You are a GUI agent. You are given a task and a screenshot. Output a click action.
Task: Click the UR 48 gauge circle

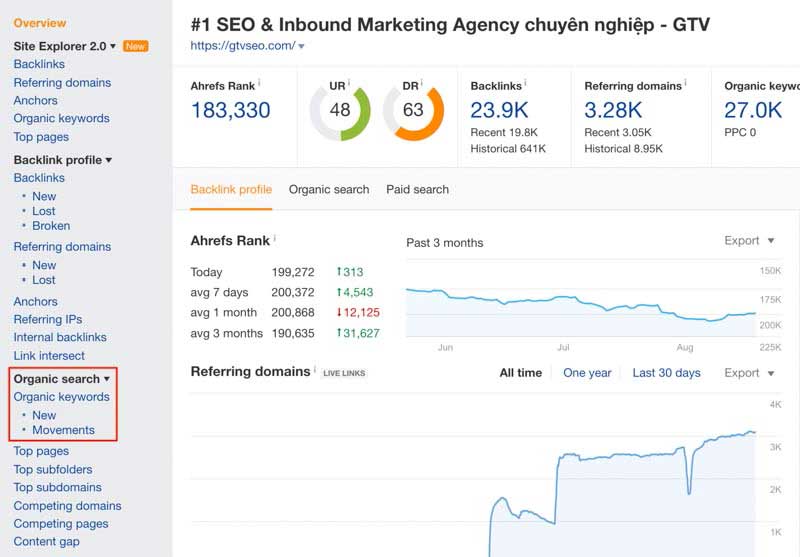click(x=340, y=110)
